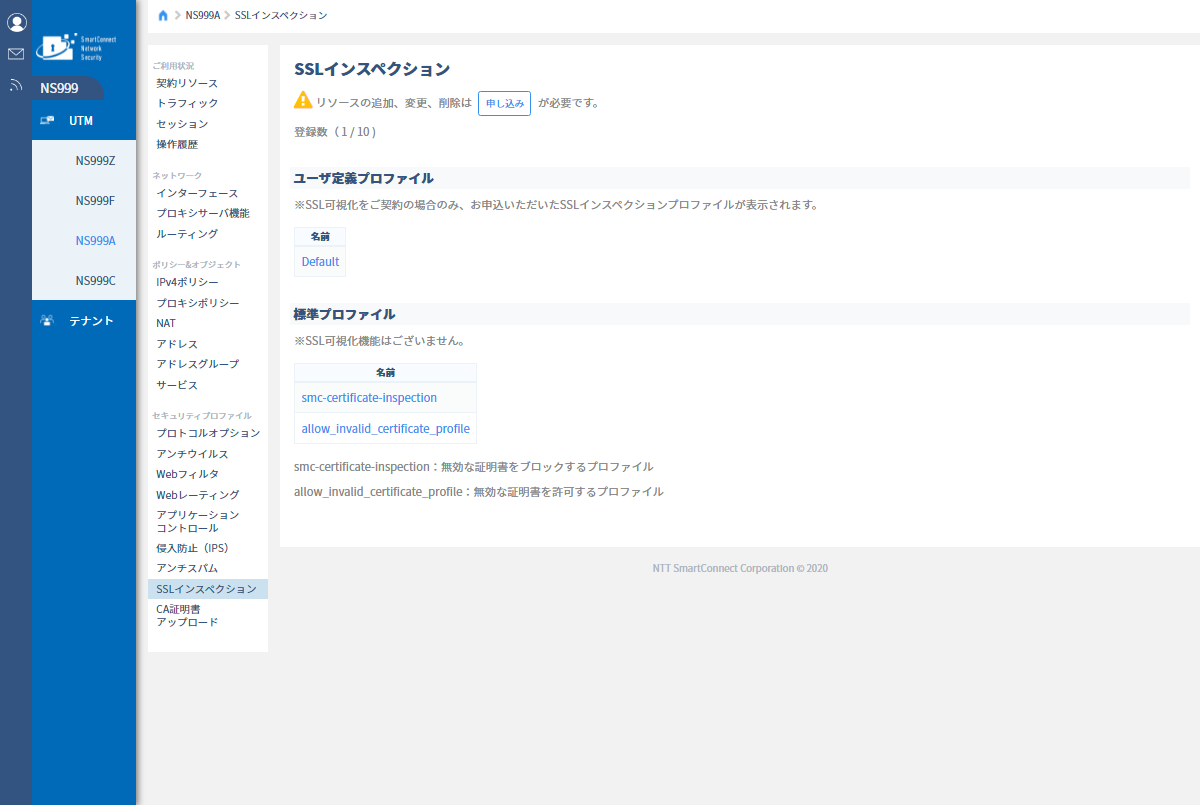1200x805 pixels.
Task: Click SSLインスペクション in the breadcrumb
Action: (x=281, y=15)
